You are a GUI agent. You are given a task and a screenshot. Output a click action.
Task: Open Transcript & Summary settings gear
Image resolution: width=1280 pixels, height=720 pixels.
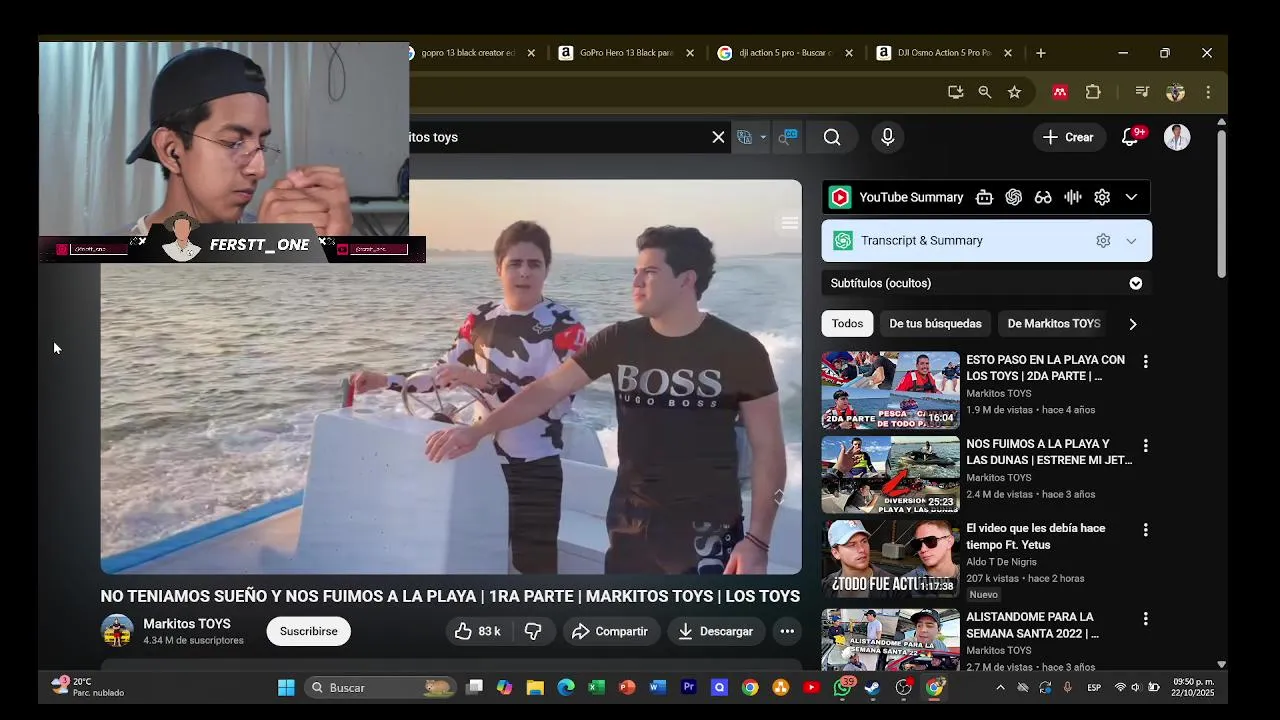[1103, 240]
